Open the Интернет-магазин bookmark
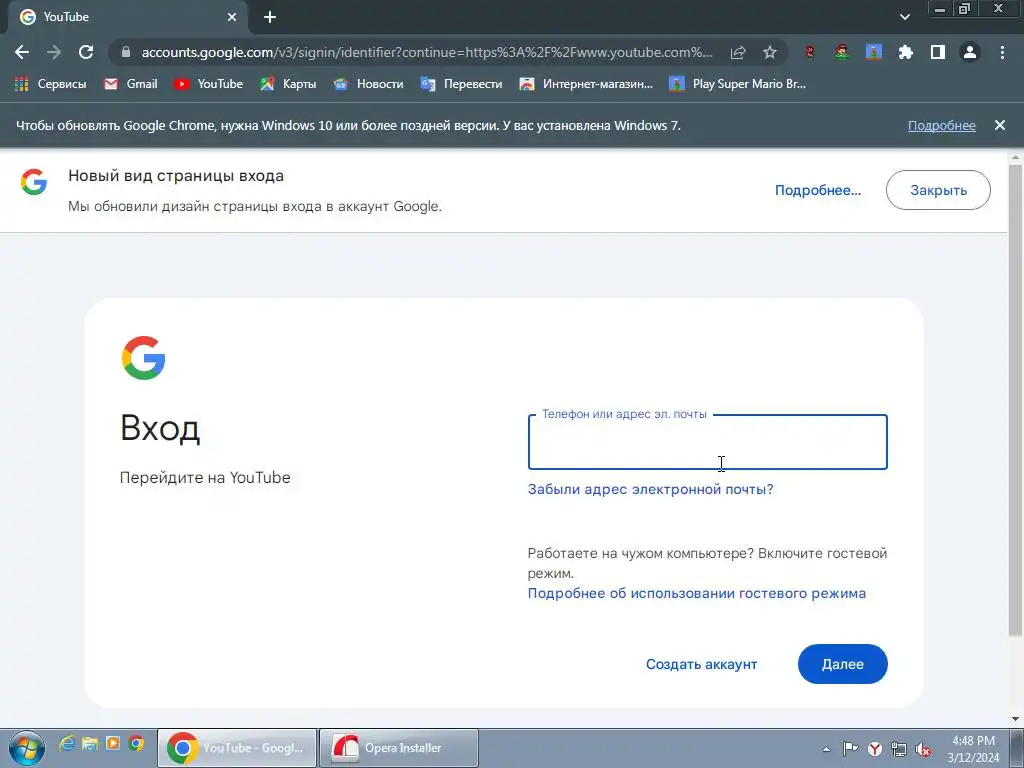1024x768 pixels. click(586, 84)
